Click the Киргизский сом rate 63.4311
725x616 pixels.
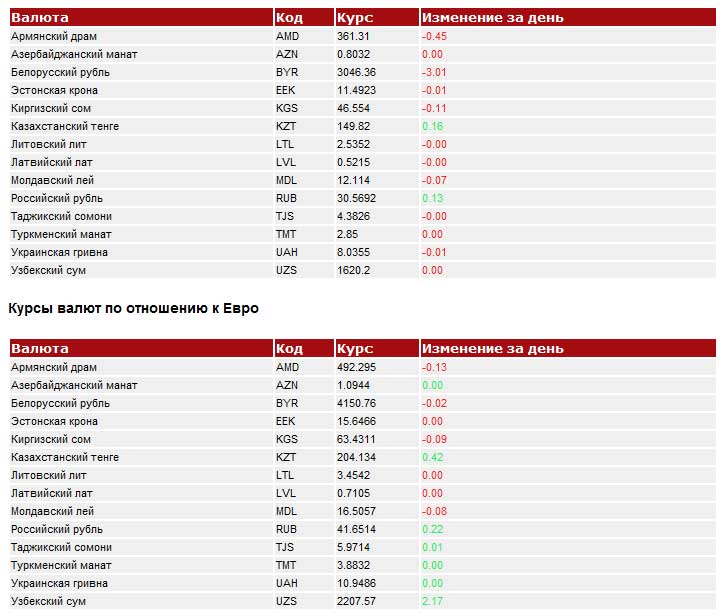tap(356, 439)
